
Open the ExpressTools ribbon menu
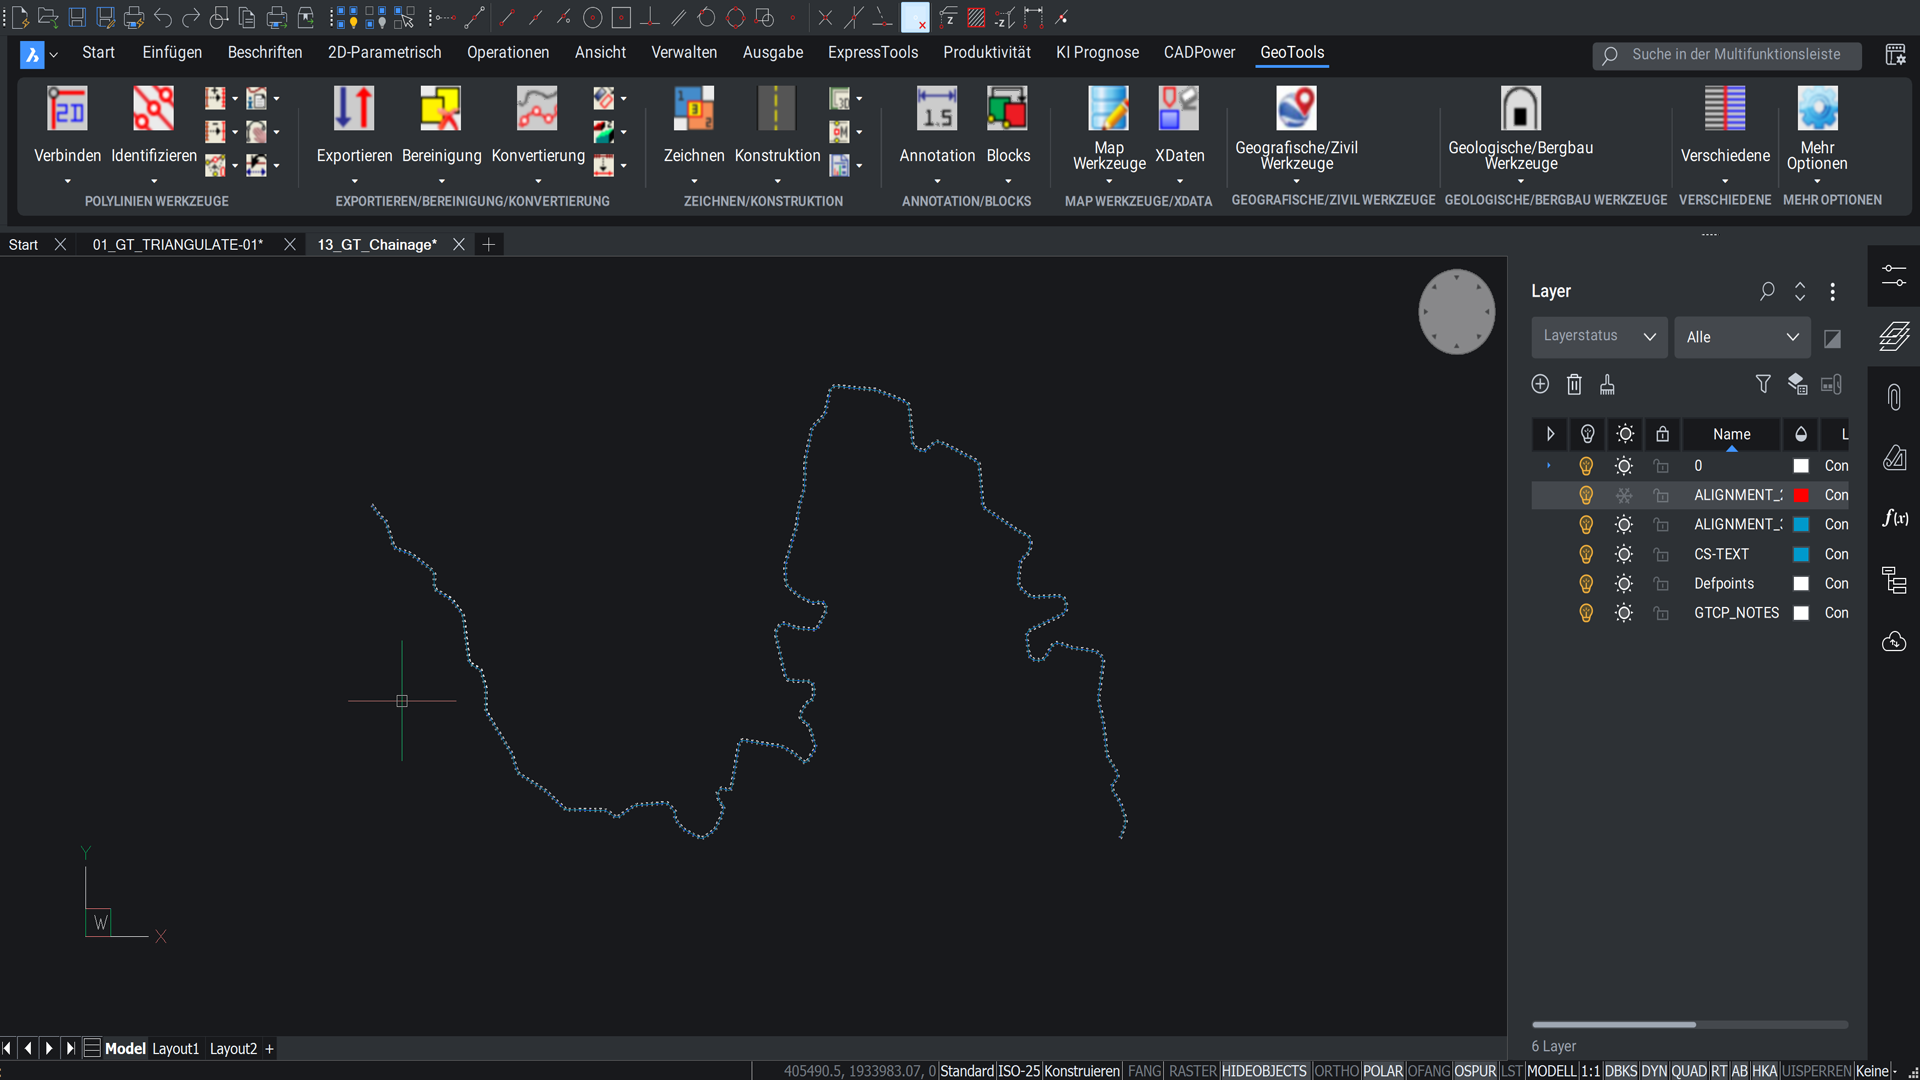coord(872,52)
